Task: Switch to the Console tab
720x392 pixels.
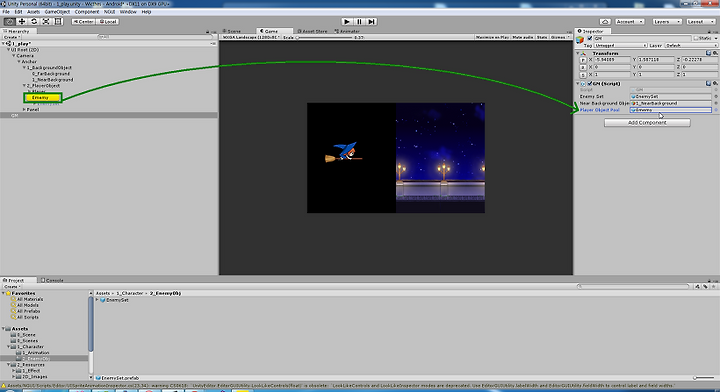Action: coord(52,280)
